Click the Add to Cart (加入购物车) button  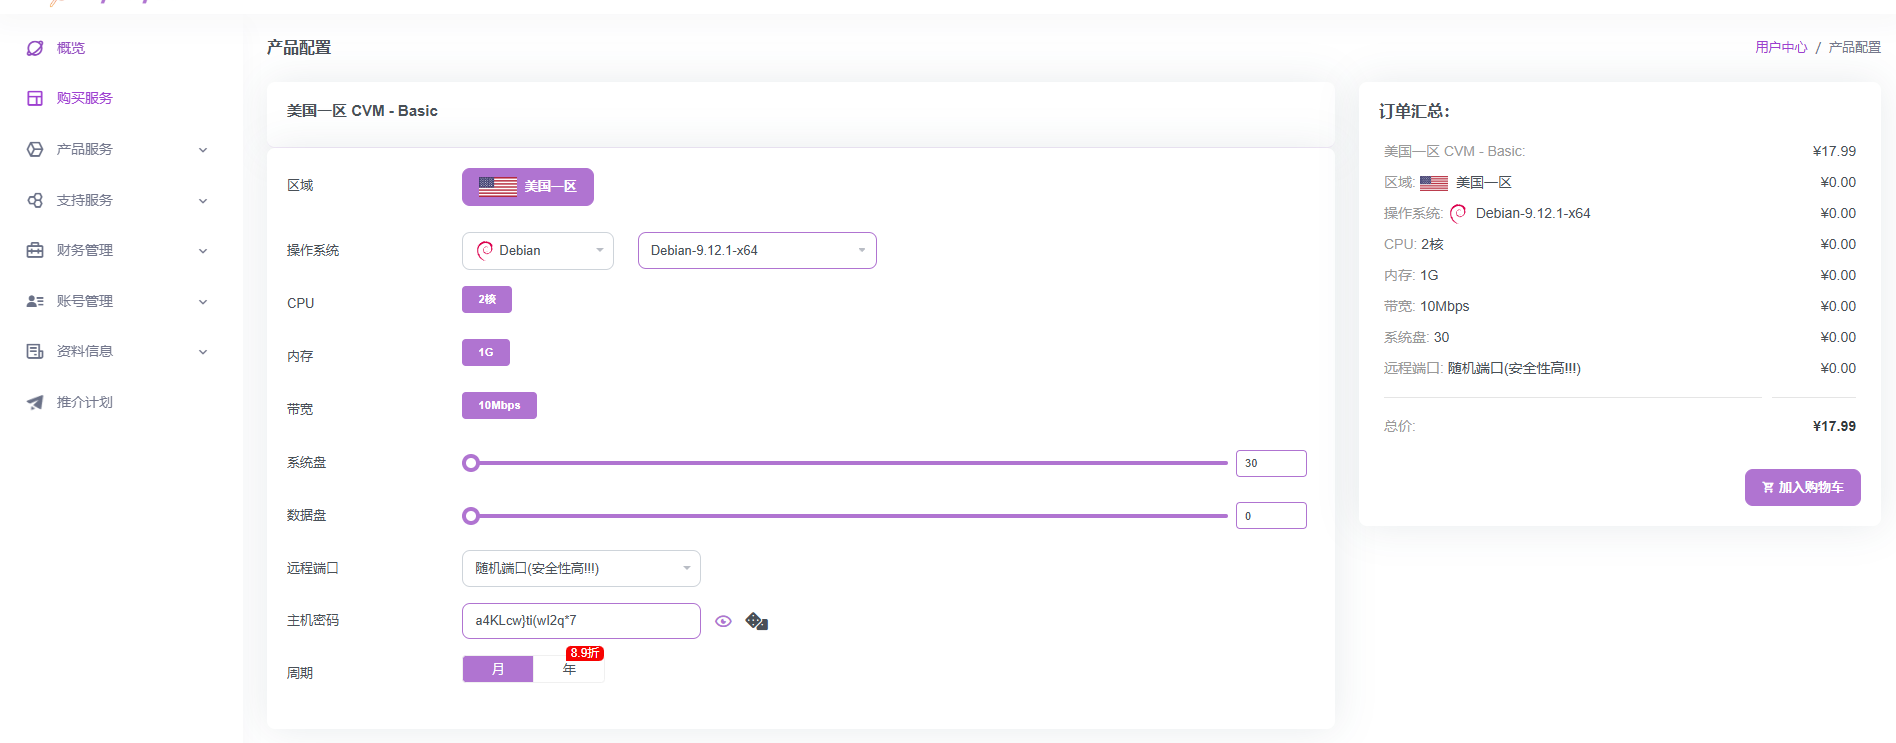pyautogui.click(x=1802, y=487)
